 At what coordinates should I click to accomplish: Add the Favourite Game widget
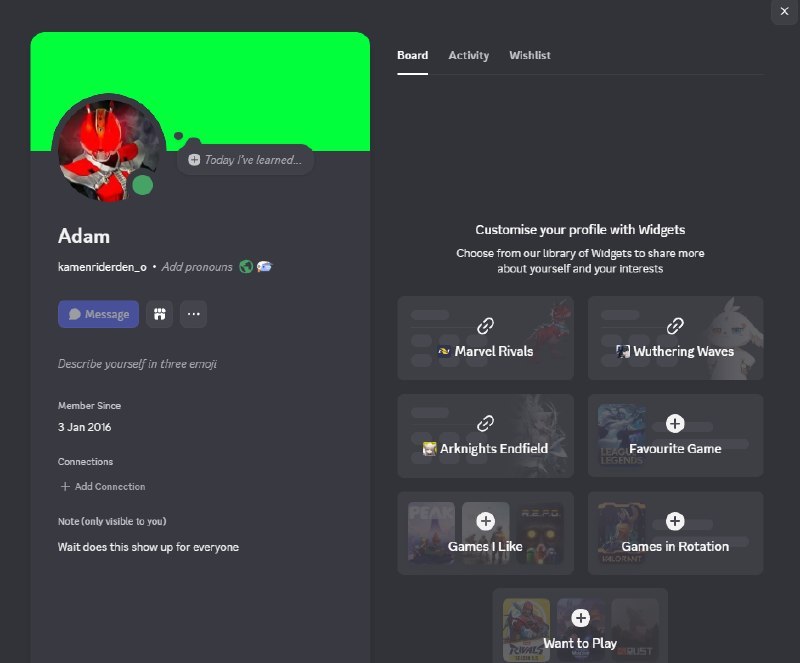pyautogui.click(x=675, y=435)
